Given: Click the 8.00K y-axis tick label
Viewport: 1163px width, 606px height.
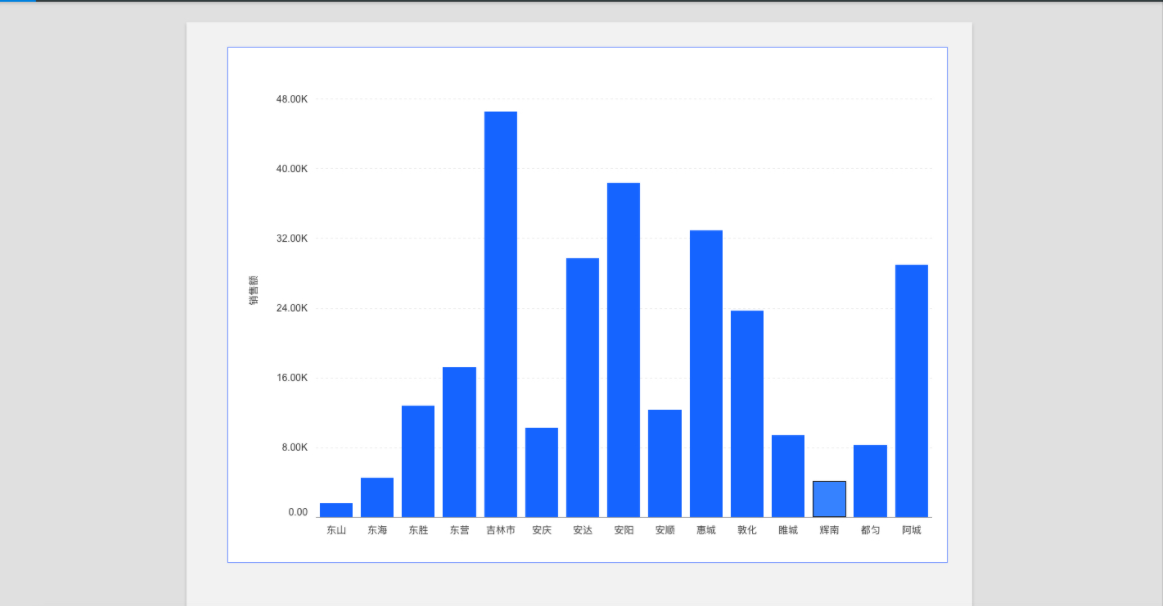Looking at the screenshot, I should coord(294,448).
